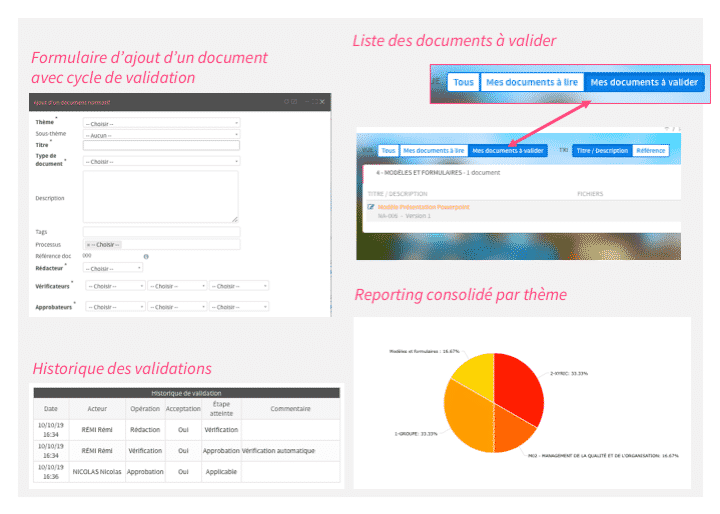Image resolution: width=720 pixels, height=514 pixels.
Task: Click into the Tags input field
Action: 161,232
